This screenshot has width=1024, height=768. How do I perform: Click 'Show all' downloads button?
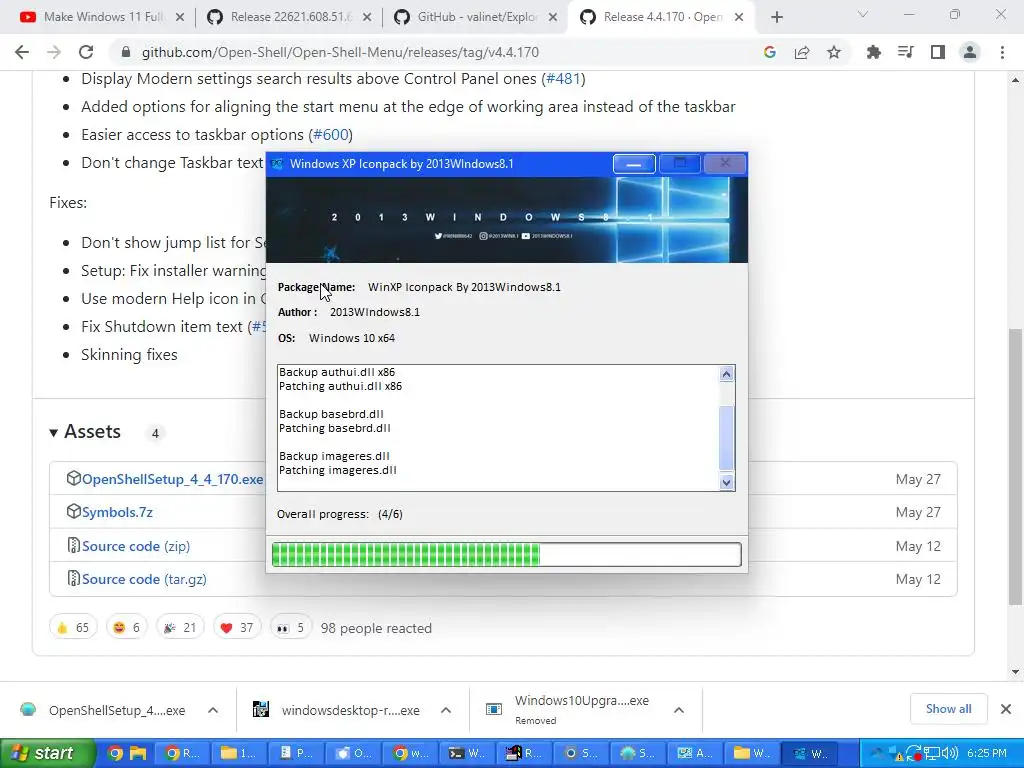(948, 709)
